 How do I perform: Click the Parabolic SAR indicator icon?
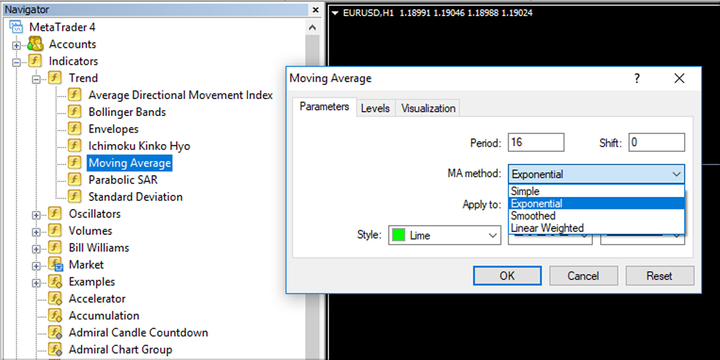74,180
